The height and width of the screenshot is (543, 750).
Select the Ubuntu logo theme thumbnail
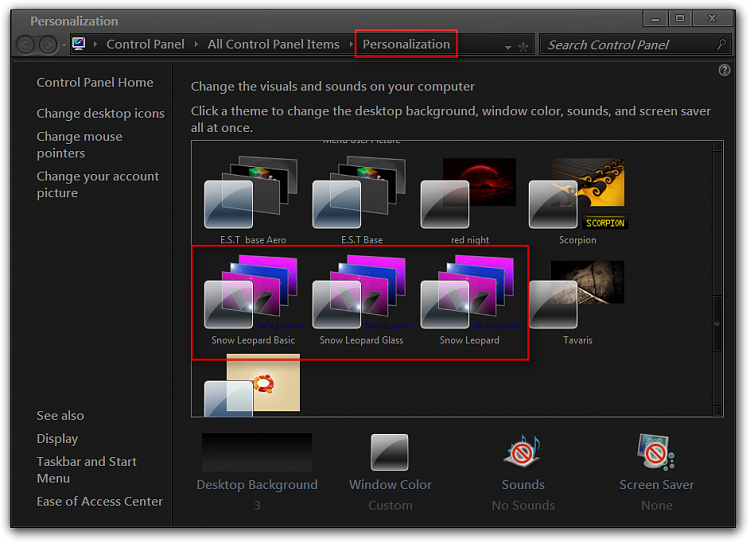(x=252, y=385)
